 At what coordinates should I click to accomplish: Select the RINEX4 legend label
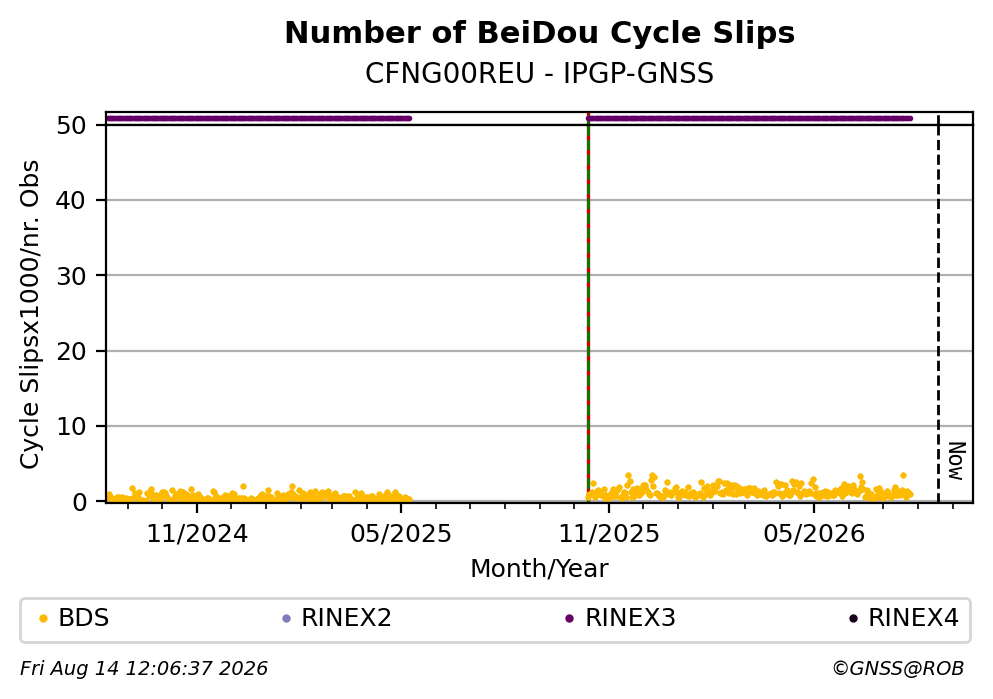[913, 618]
